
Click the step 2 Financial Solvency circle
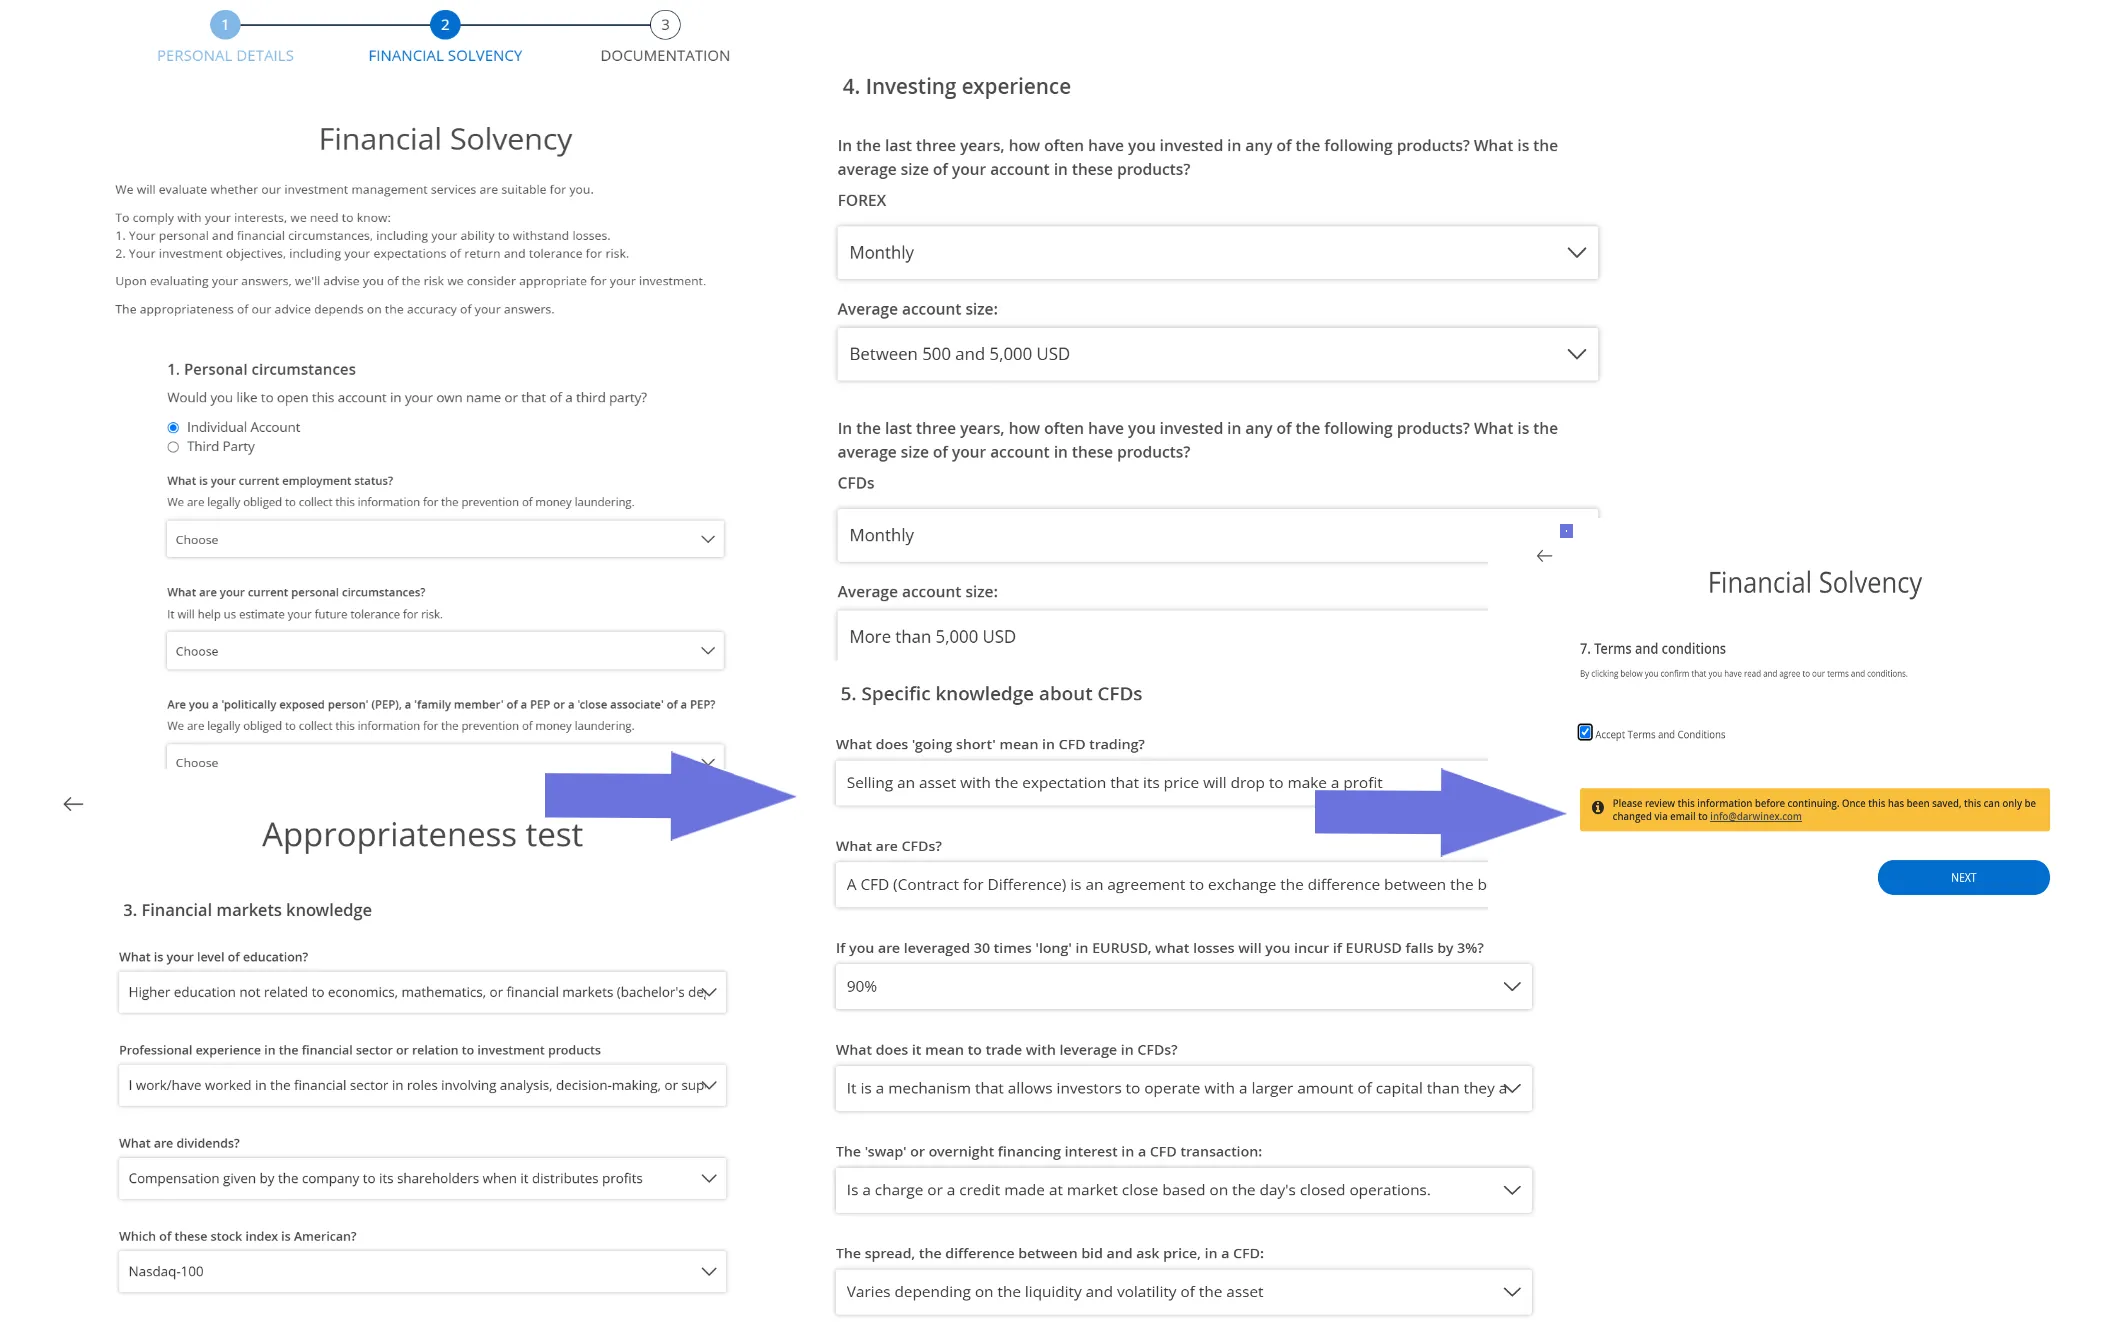(445, 25)
